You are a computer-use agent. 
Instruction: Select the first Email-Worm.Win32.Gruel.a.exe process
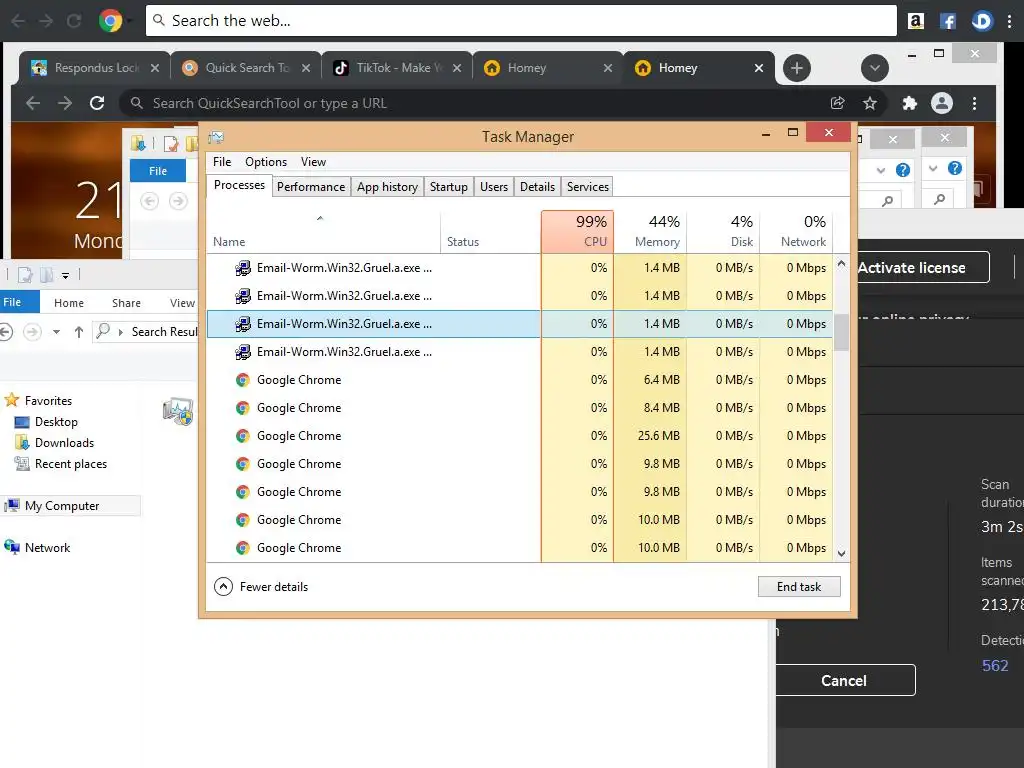pyautogui.click(x=519, y=268)
